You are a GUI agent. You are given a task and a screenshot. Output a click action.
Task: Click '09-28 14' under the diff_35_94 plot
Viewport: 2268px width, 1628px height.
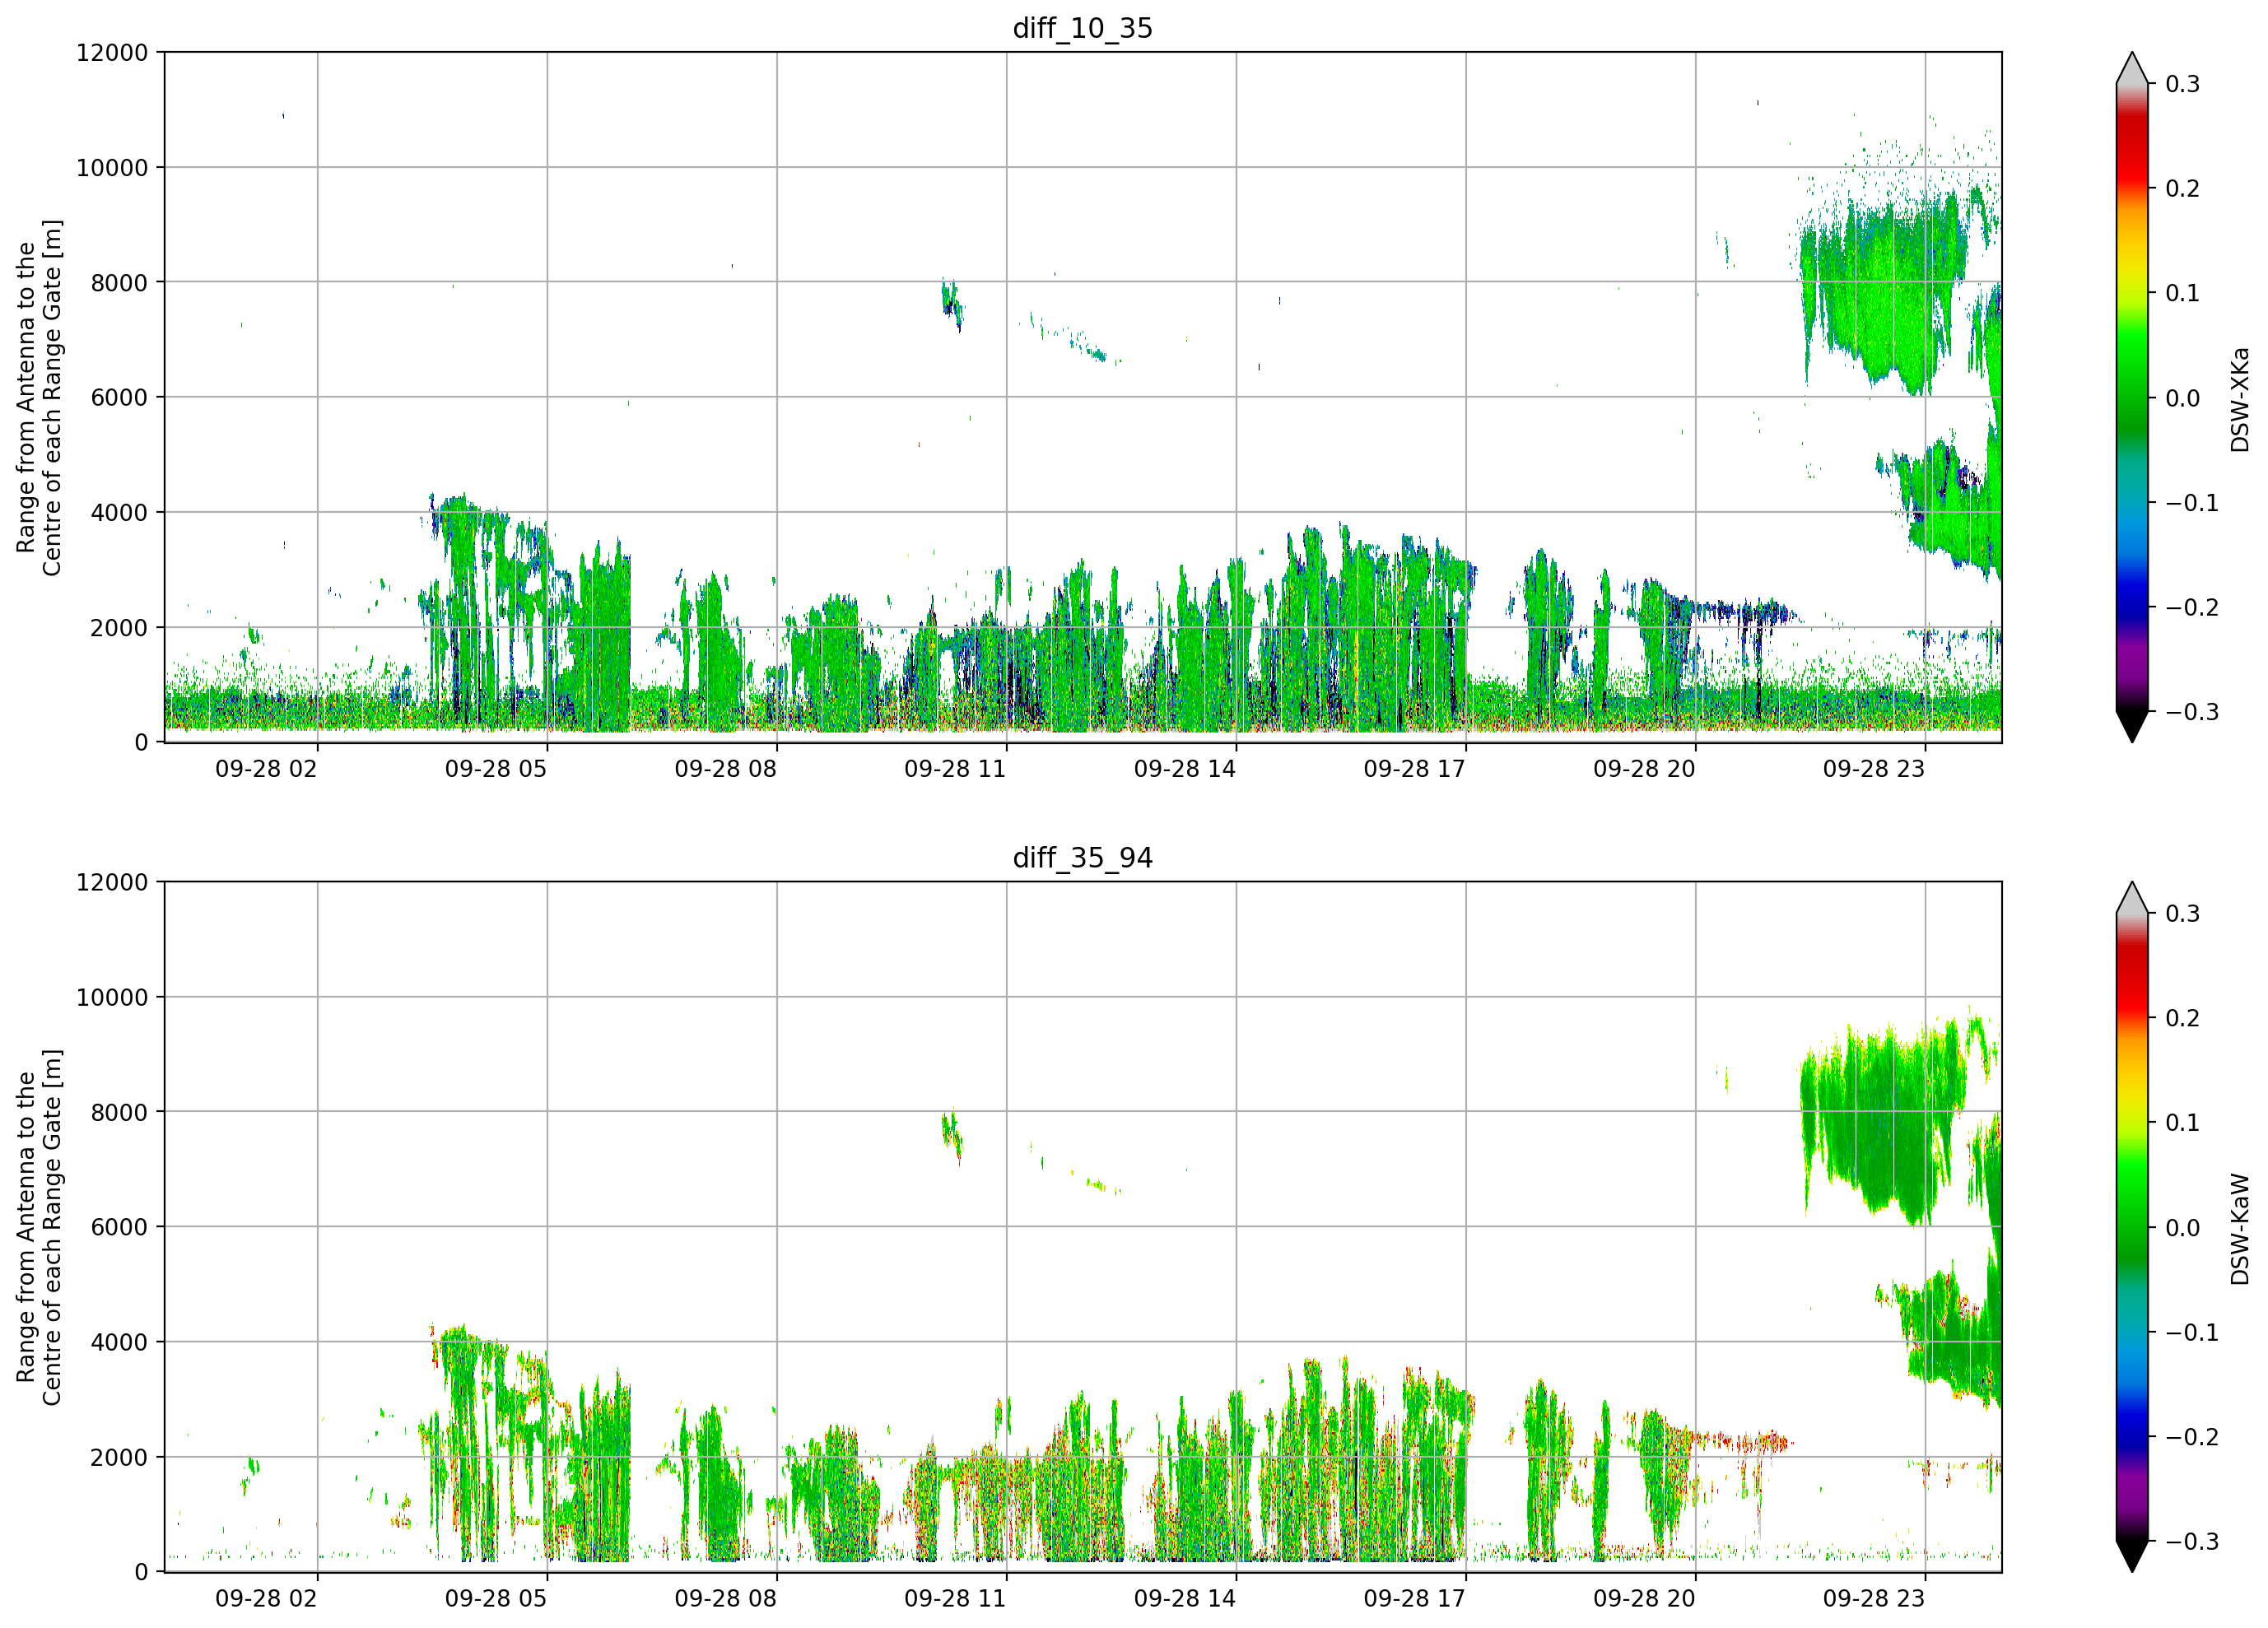click(x=1185, y=1599)
